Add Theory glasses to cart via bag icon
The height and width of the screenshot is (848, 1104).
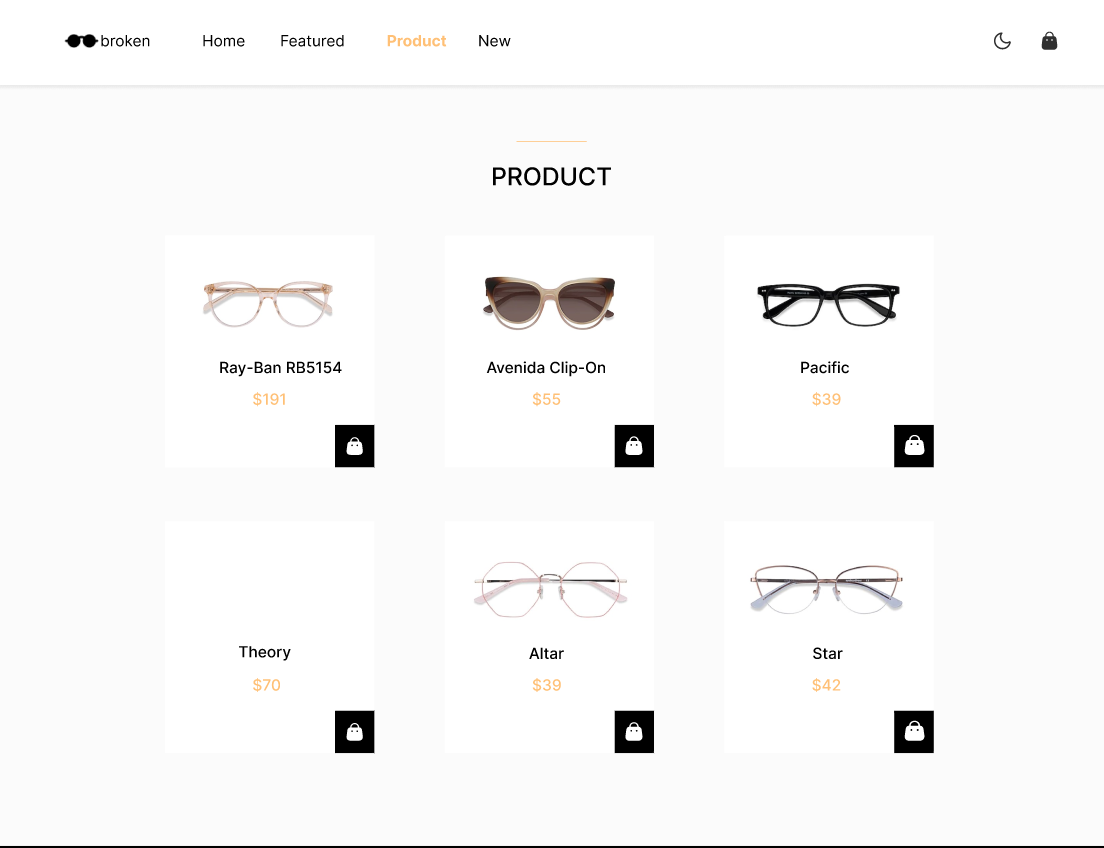point(355,731)
